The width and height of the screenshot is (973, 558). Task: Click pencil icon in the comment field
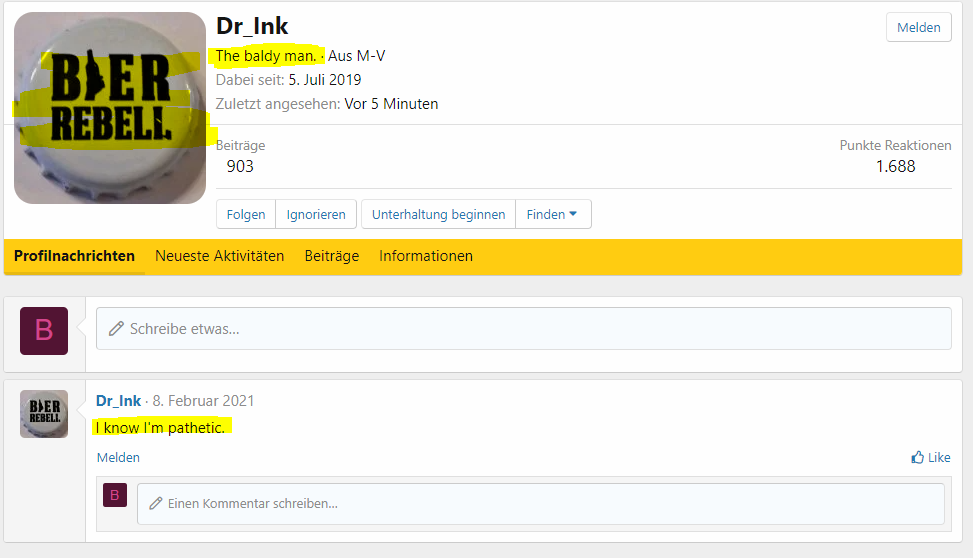155,503
